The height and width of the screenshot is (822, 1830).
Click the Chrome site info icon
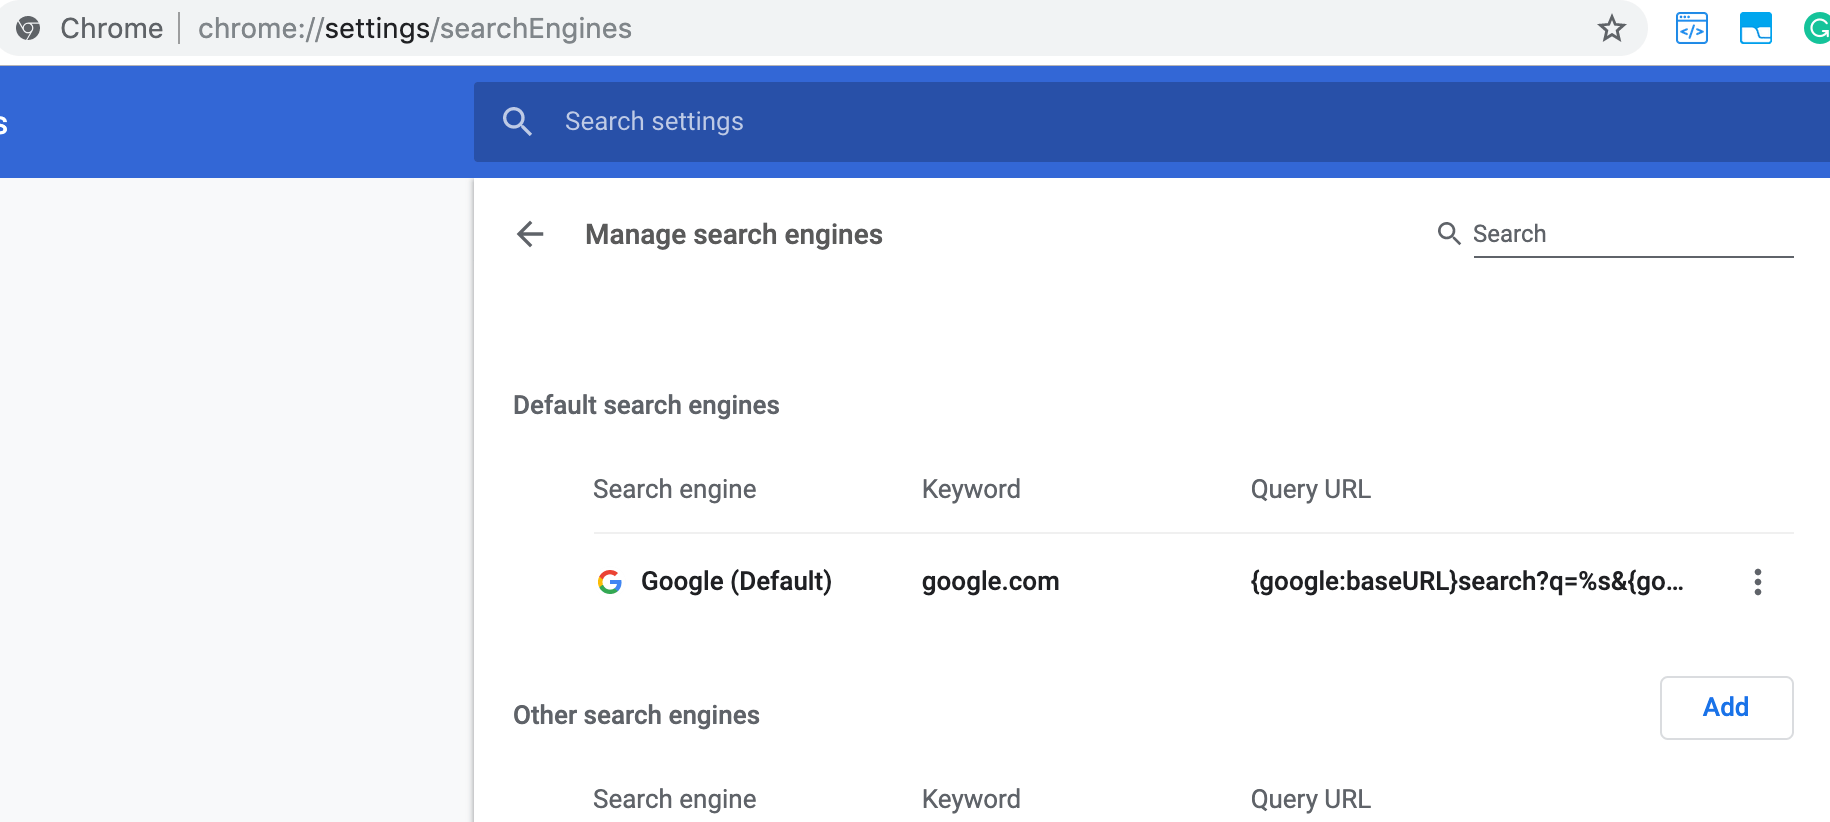(28, 28)
